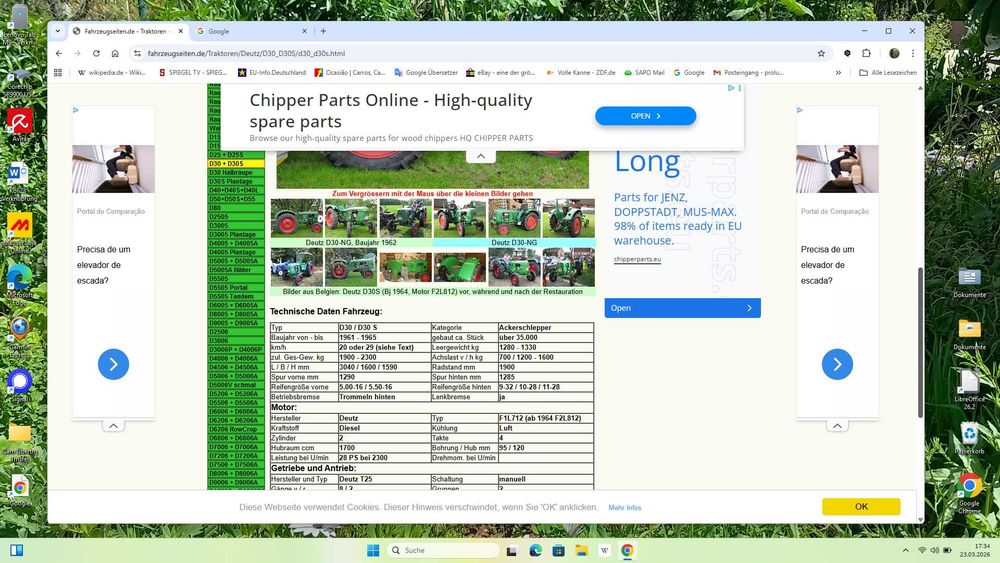Open the chipperparts.eu link
1000x563 pixels.
click(x=637, y=260)
